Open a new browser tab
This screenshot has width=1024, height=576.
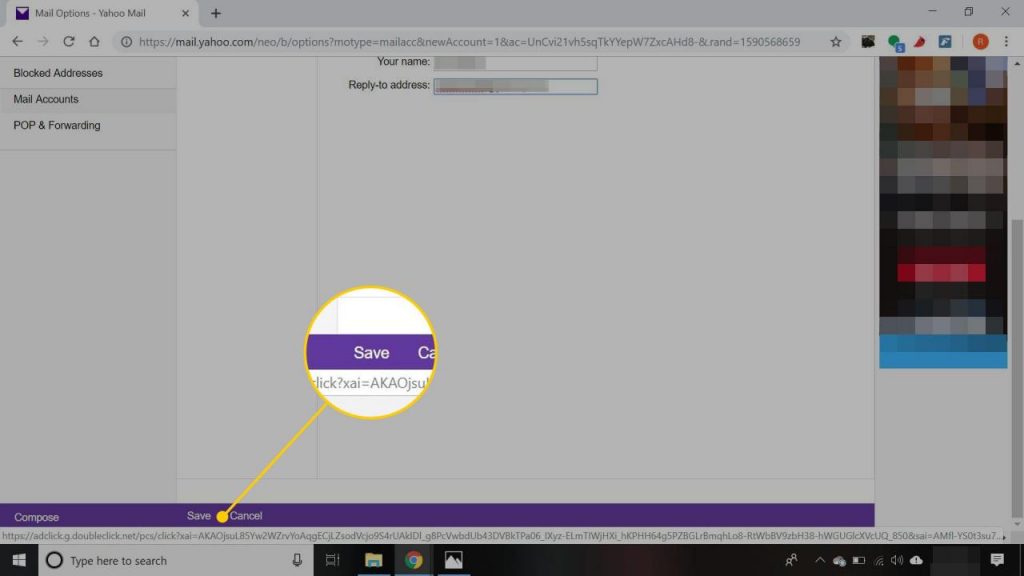[x=216, y=13]
